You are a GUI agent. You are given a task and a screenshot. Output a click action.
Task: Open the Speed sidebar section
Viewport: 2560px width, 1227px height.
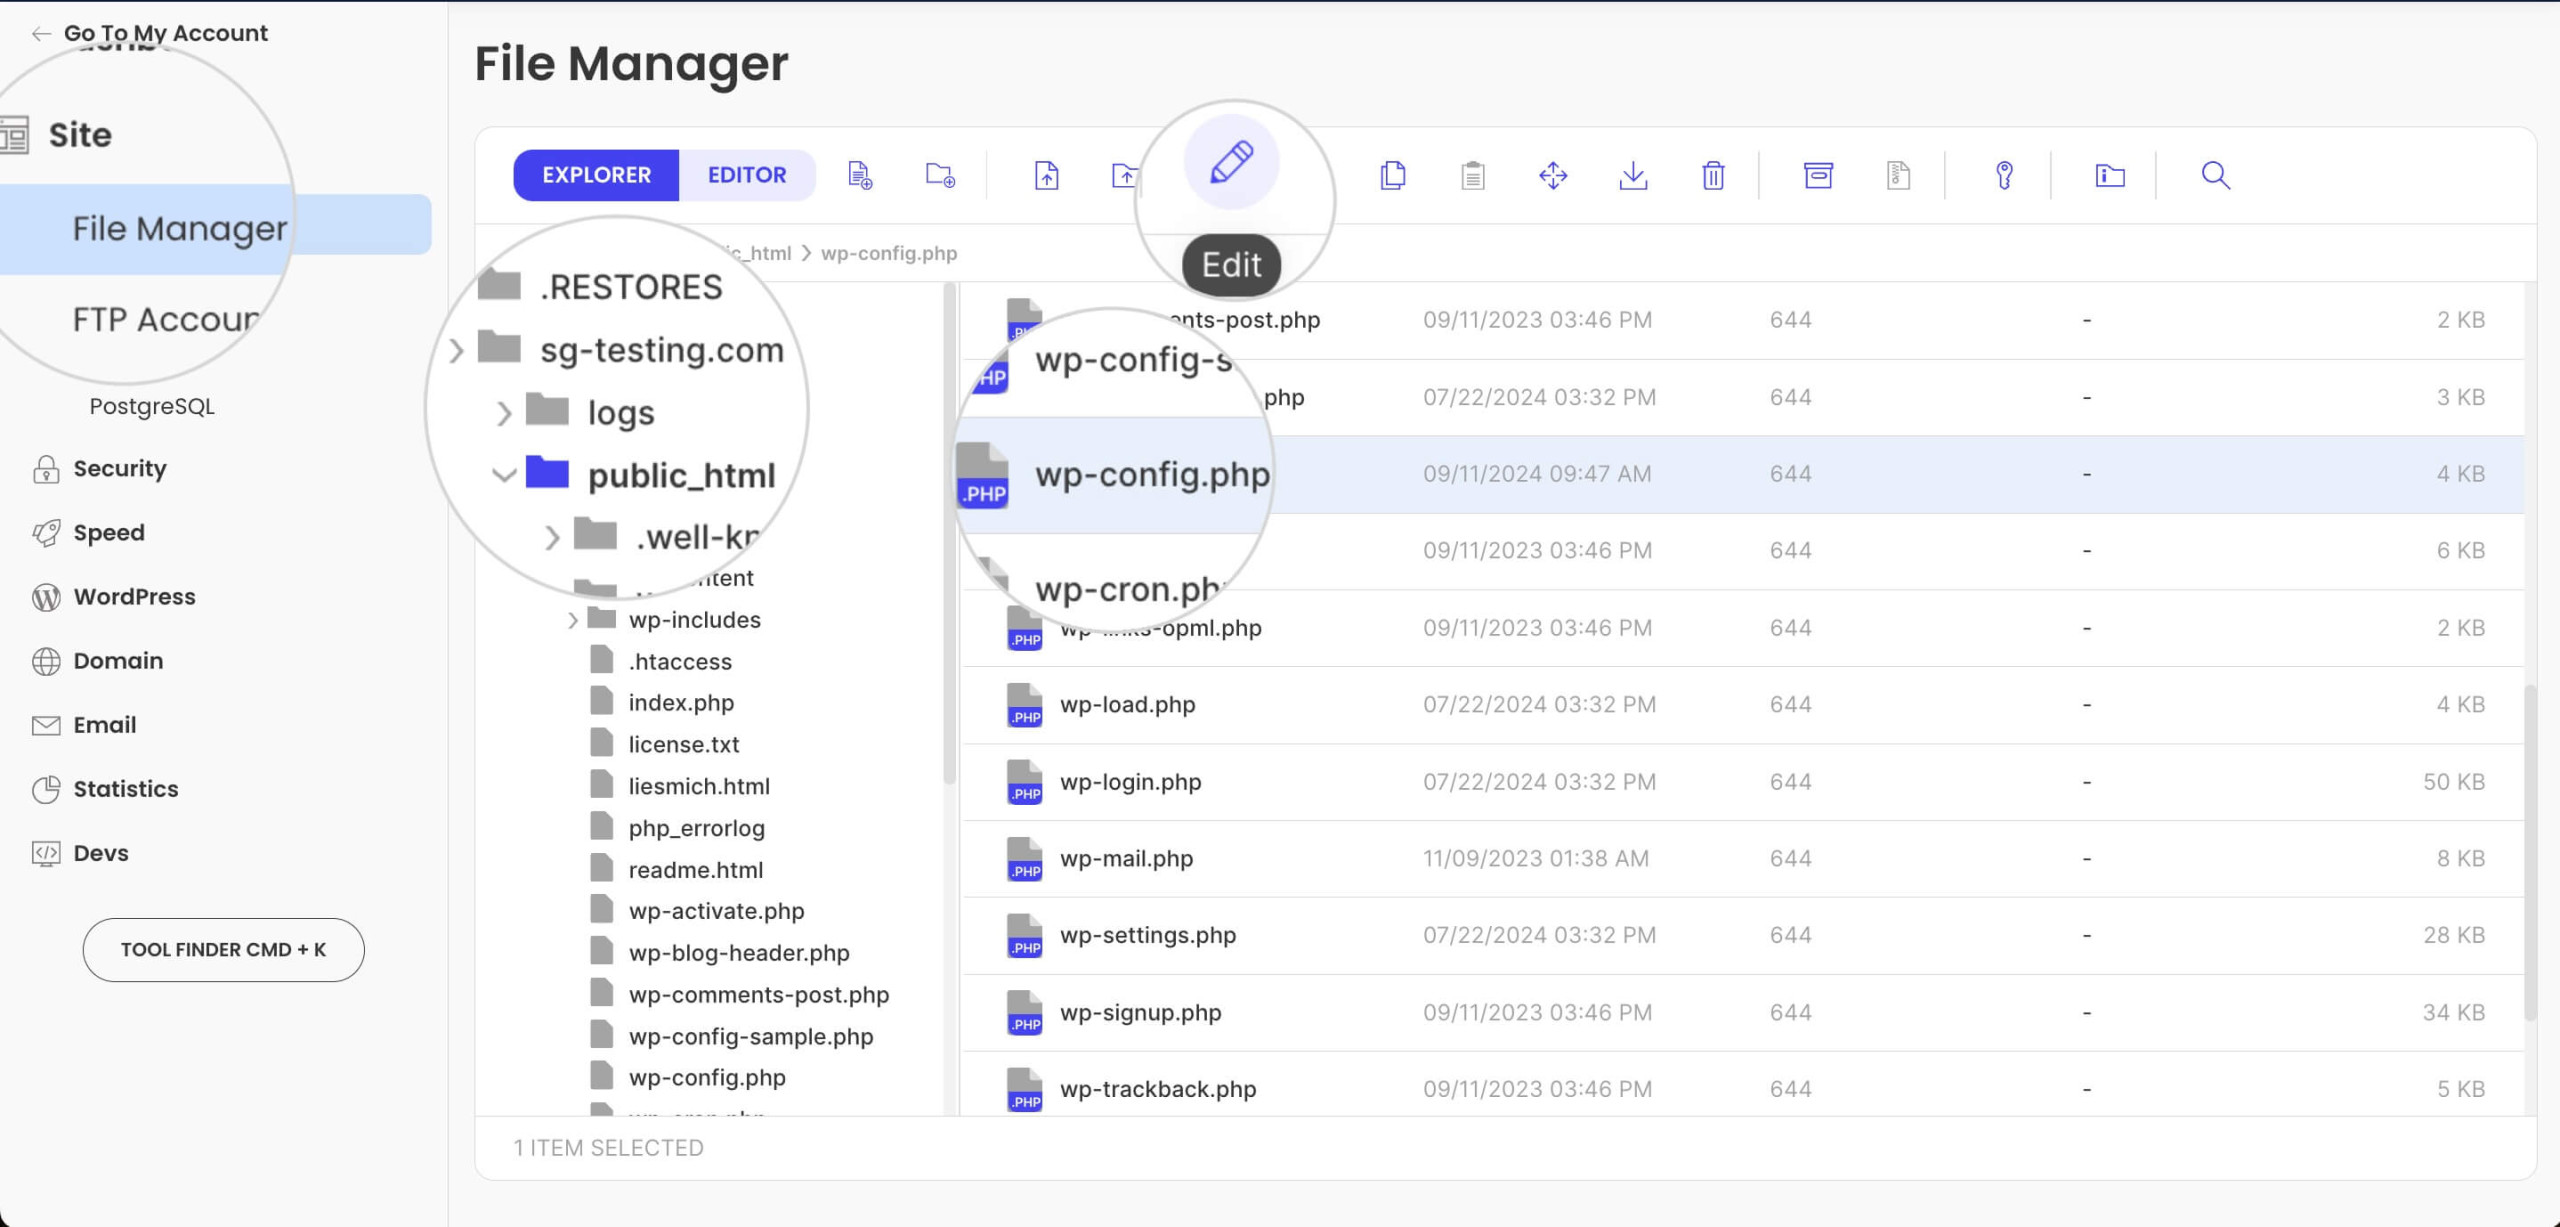click(108, 533)
